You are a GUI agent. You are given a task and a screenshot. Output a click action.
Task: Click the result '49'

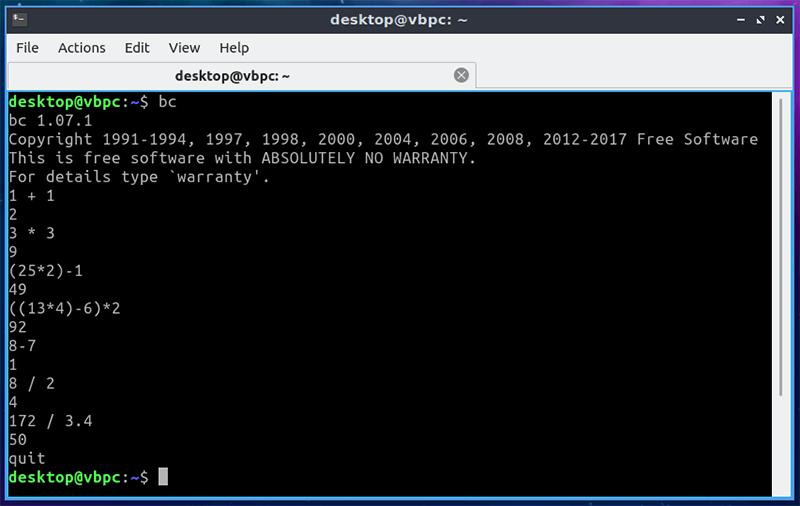tap(18, 290)
